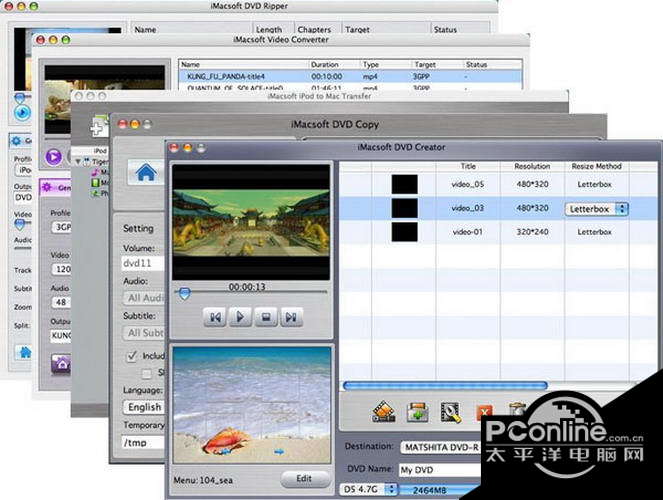Click the 480*320 resolution of video_05
Viewport: 663px width, 500px height.
[532, 184]
